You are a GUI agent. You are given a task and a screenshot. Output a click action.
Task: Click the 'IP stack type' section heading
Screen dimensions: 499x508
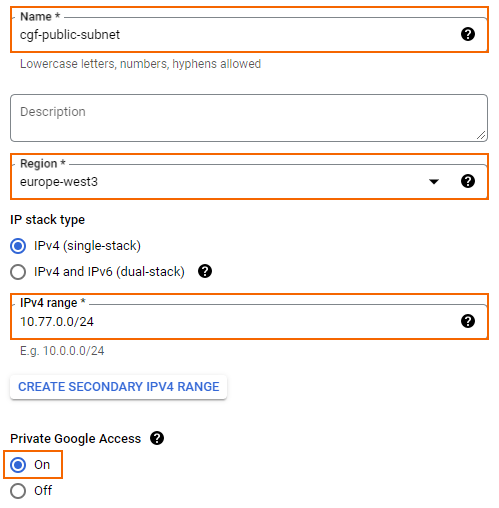[x=47, y=220]
